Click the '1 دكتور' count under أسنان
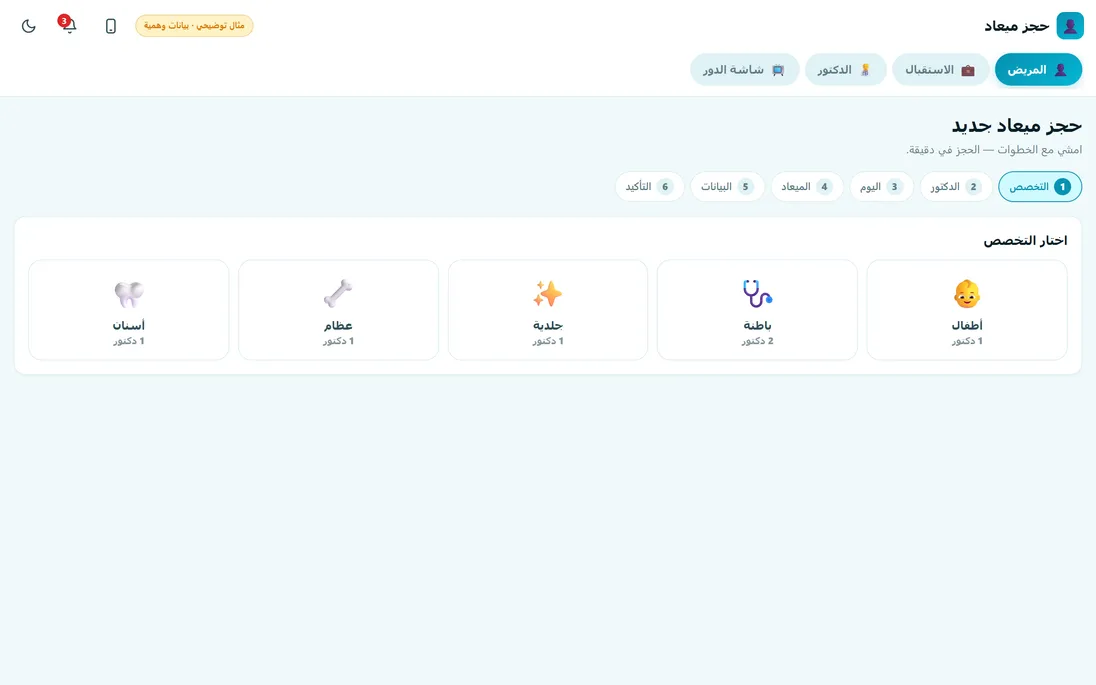1096x685 pixels. [129, 341]
